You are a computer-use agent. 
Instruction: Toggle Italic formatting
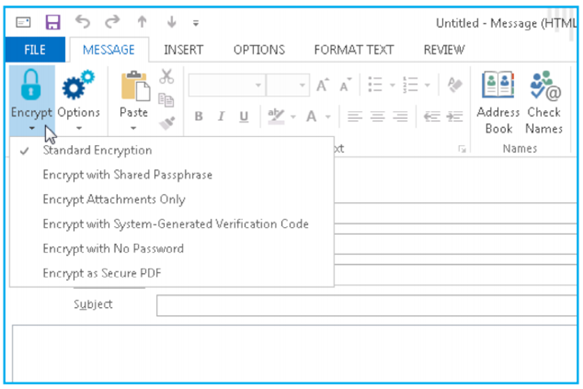(x=221, y=116)
